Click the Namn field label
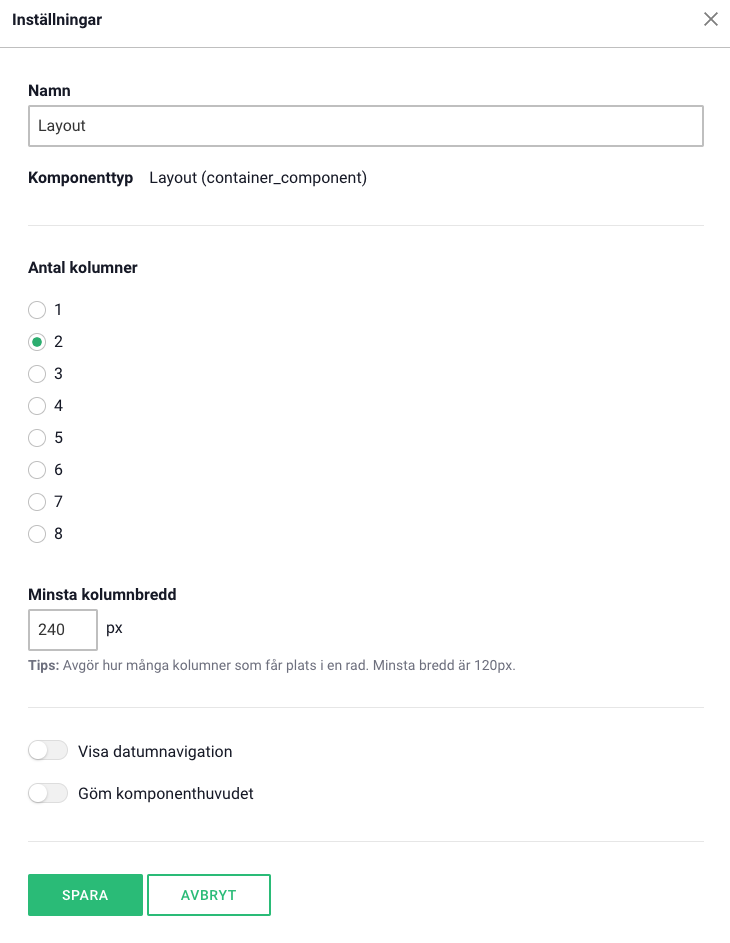The width and height of the screenshot is (730, 943). (49, 91)
